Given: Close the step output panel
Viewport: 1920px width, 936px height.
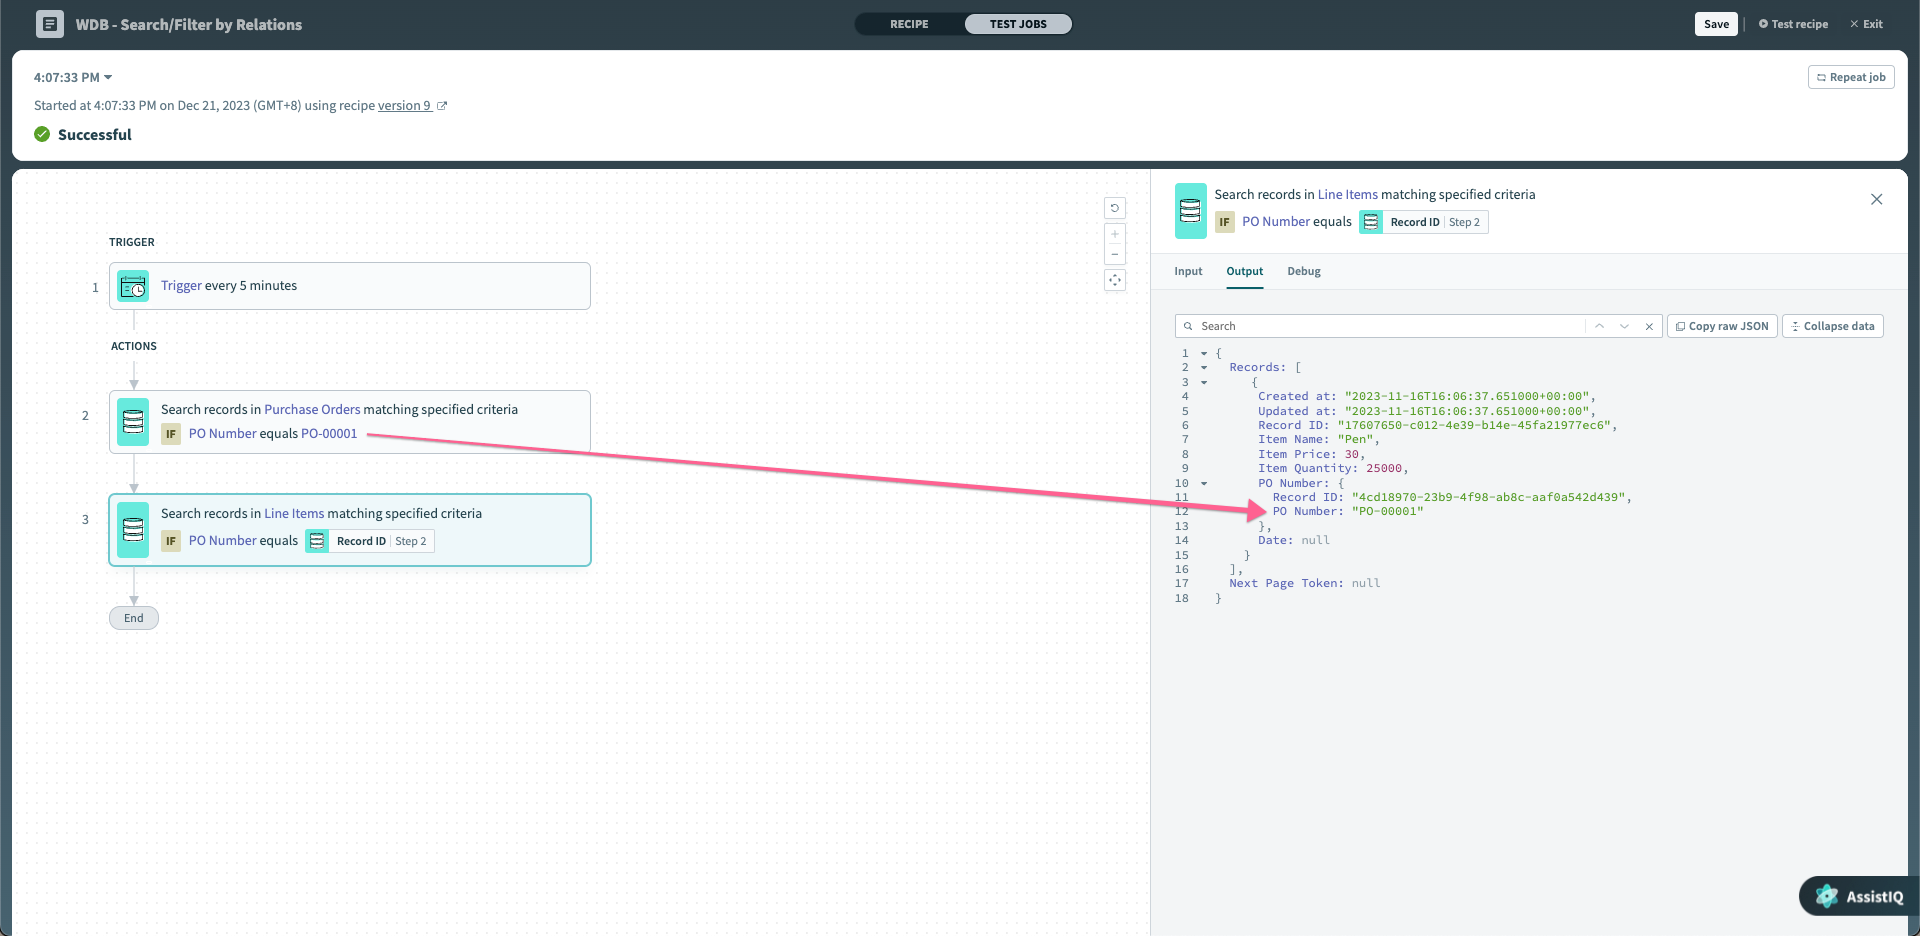Looking at the screenshot, I should [x=1876, y=199].
